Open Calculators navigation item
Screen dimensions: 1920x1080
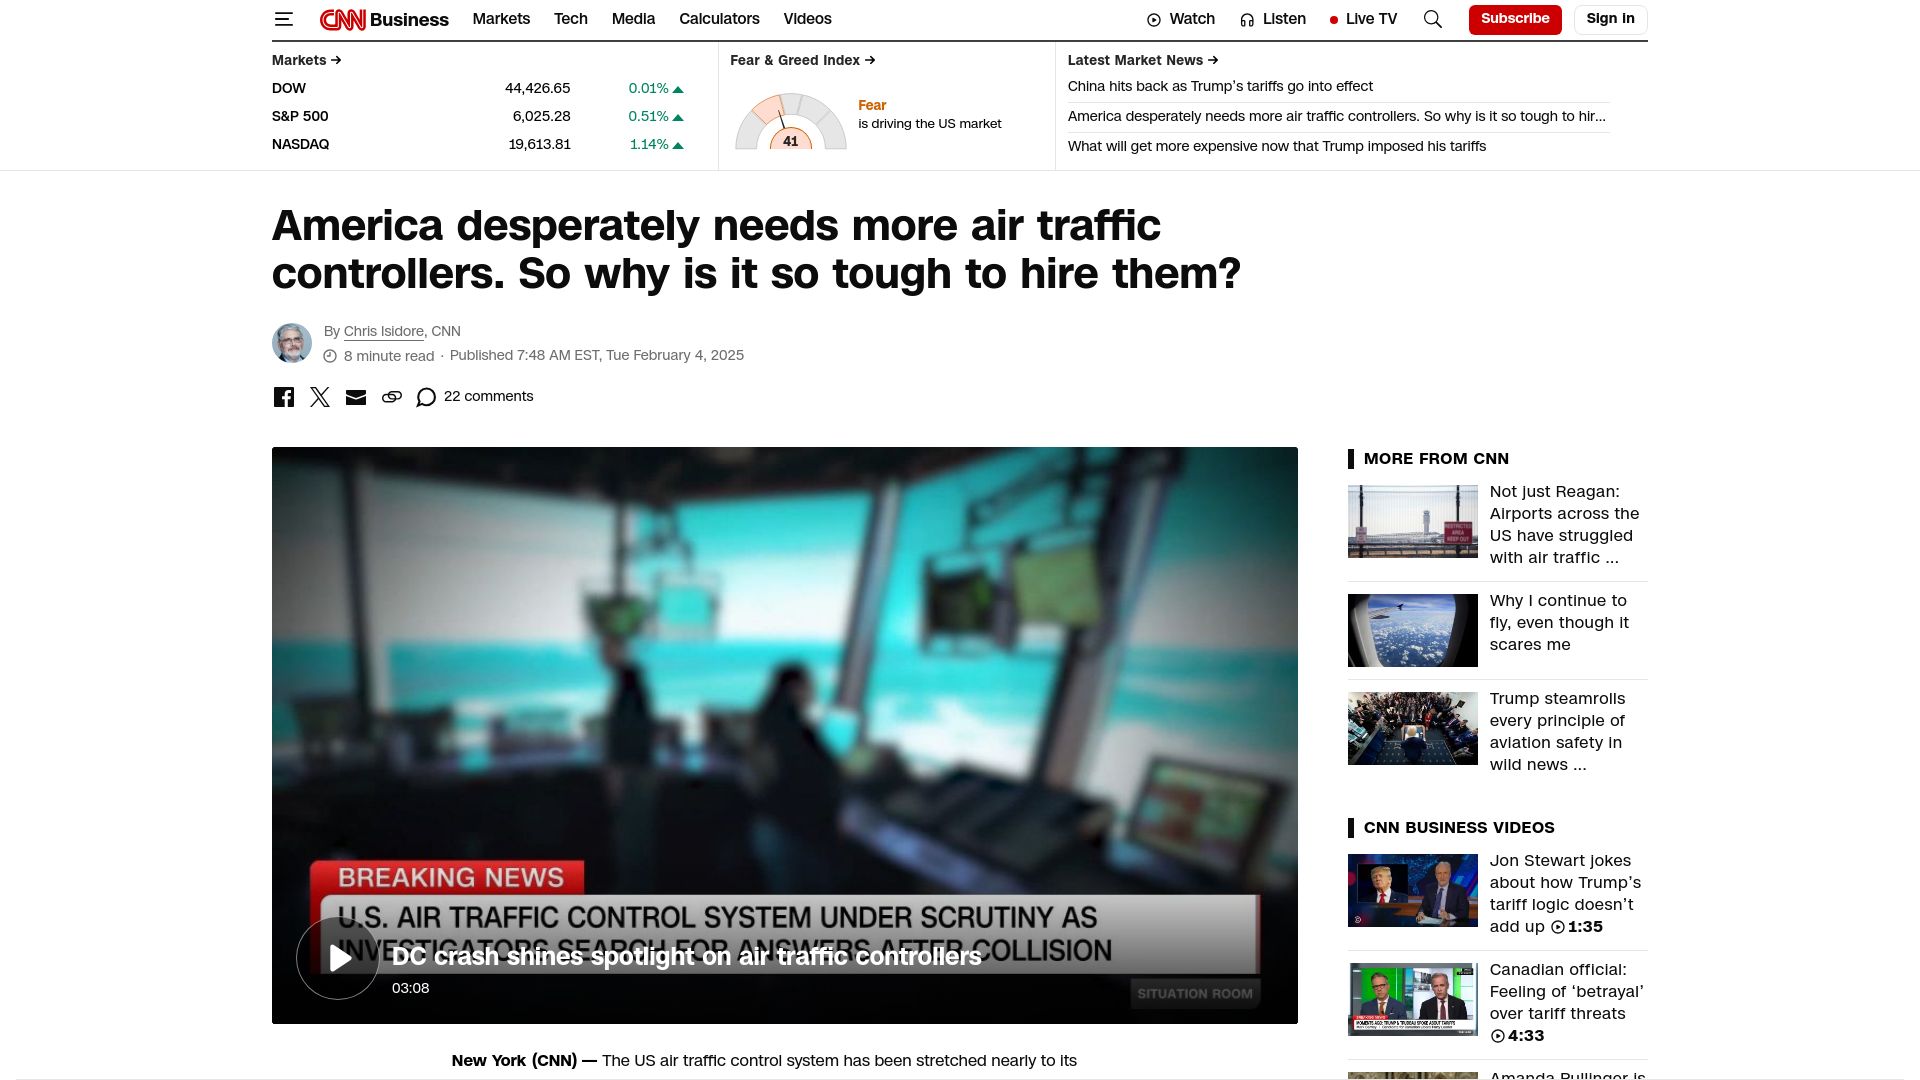coord(719,19)
